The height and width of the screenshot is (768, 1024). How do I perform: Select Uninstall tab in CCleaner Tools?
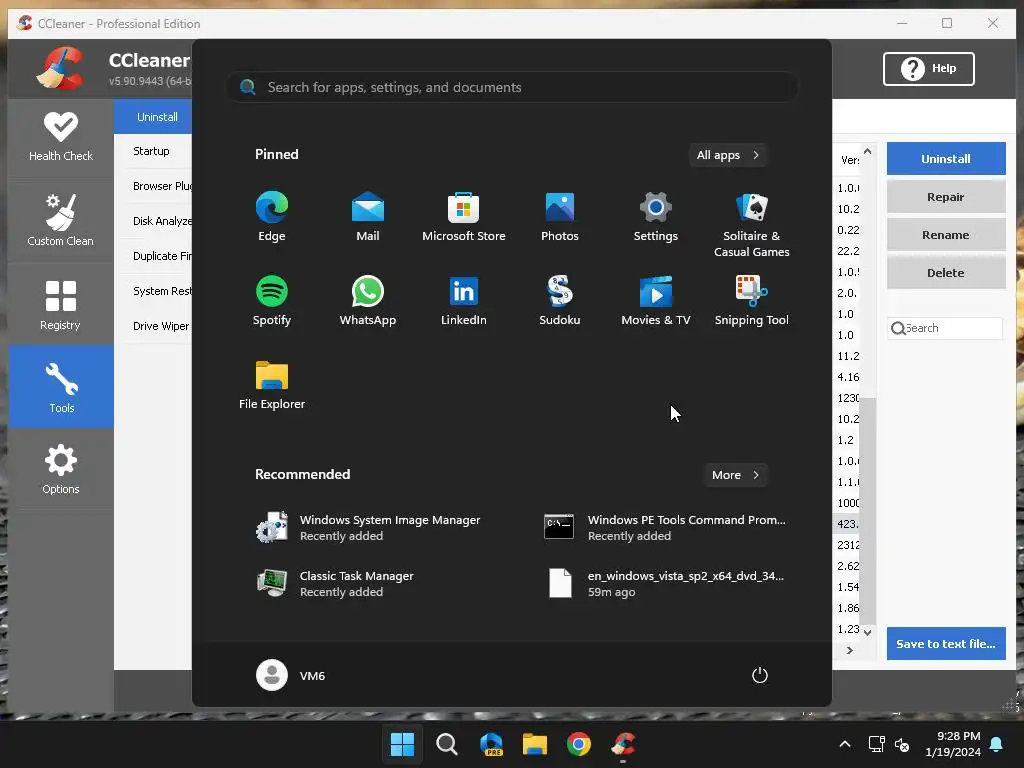(x=153, y=117)
